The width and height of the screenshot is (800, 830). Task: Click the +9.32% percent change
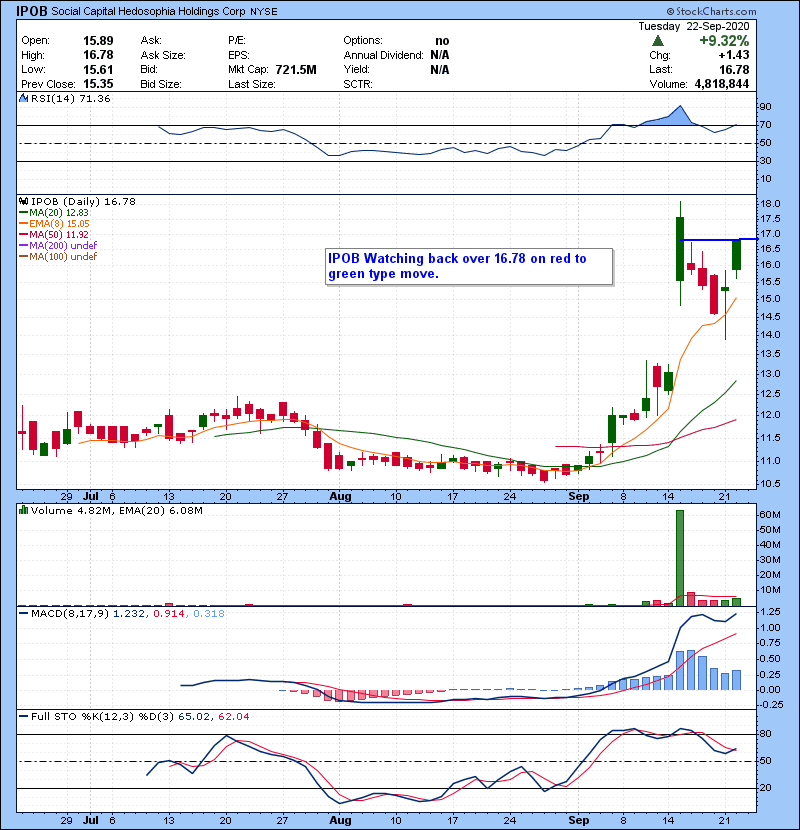point(724,41)
